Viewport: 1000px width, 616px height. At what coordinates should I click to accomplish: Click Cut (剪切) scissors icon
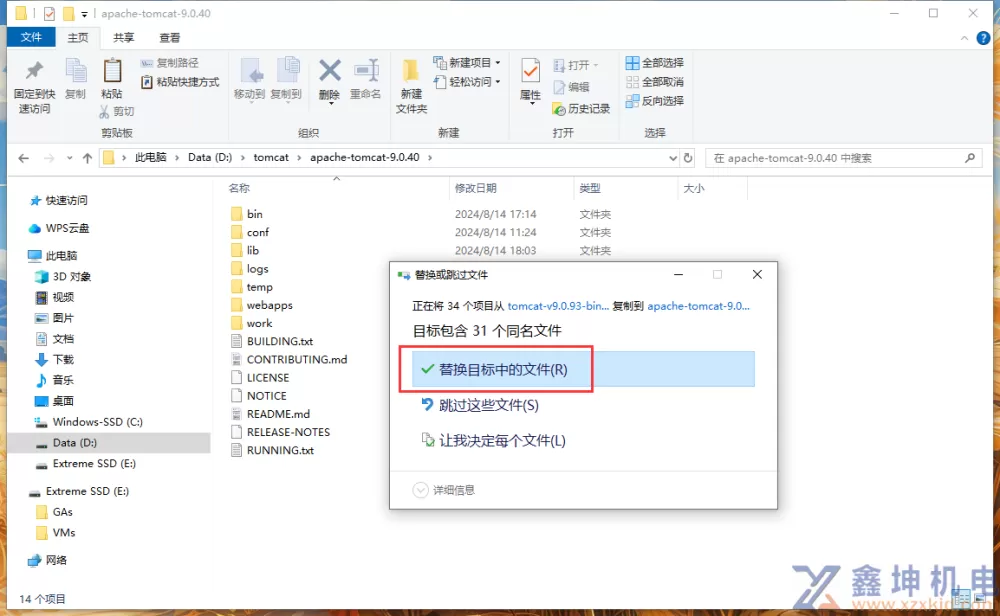[117, 112]
